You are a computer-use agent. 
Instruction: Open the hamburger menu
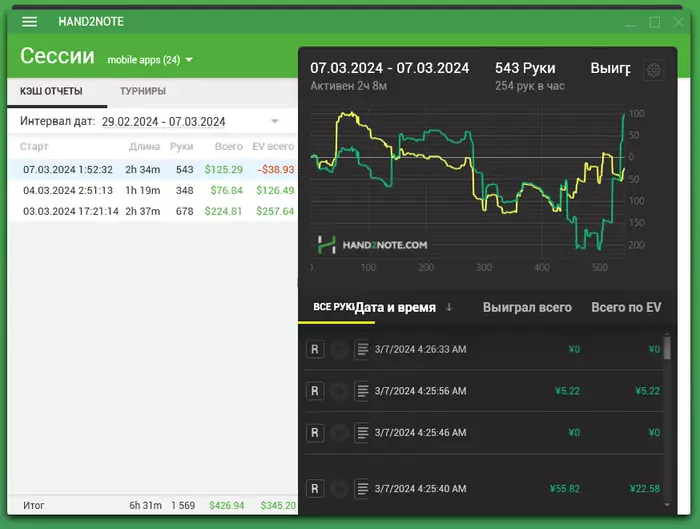click(29, 21)
